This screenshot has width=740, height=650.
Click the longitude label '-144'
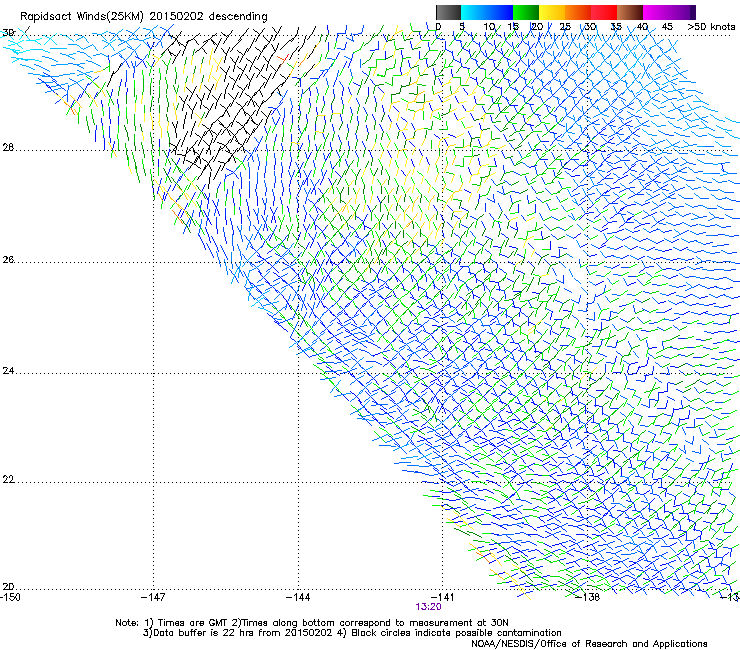(x=298, y=597)
